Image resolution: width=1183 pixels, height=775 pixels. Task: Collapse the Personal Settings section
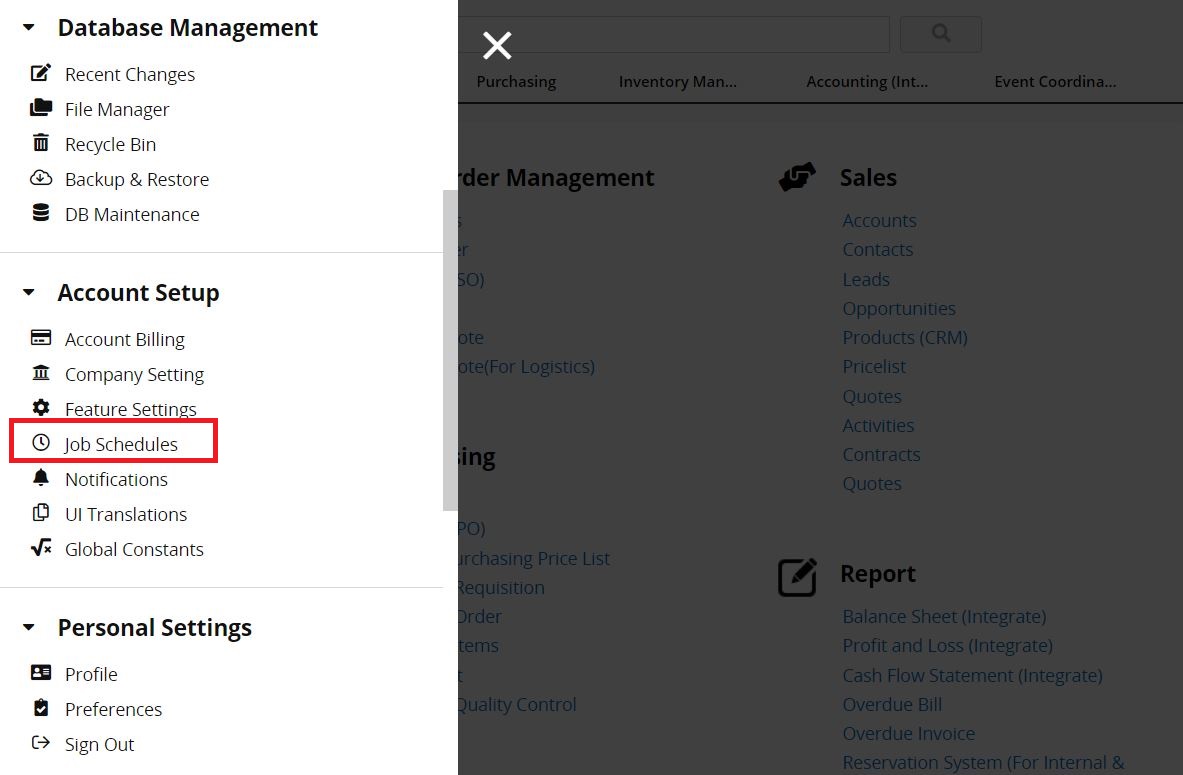coord(29,627)
